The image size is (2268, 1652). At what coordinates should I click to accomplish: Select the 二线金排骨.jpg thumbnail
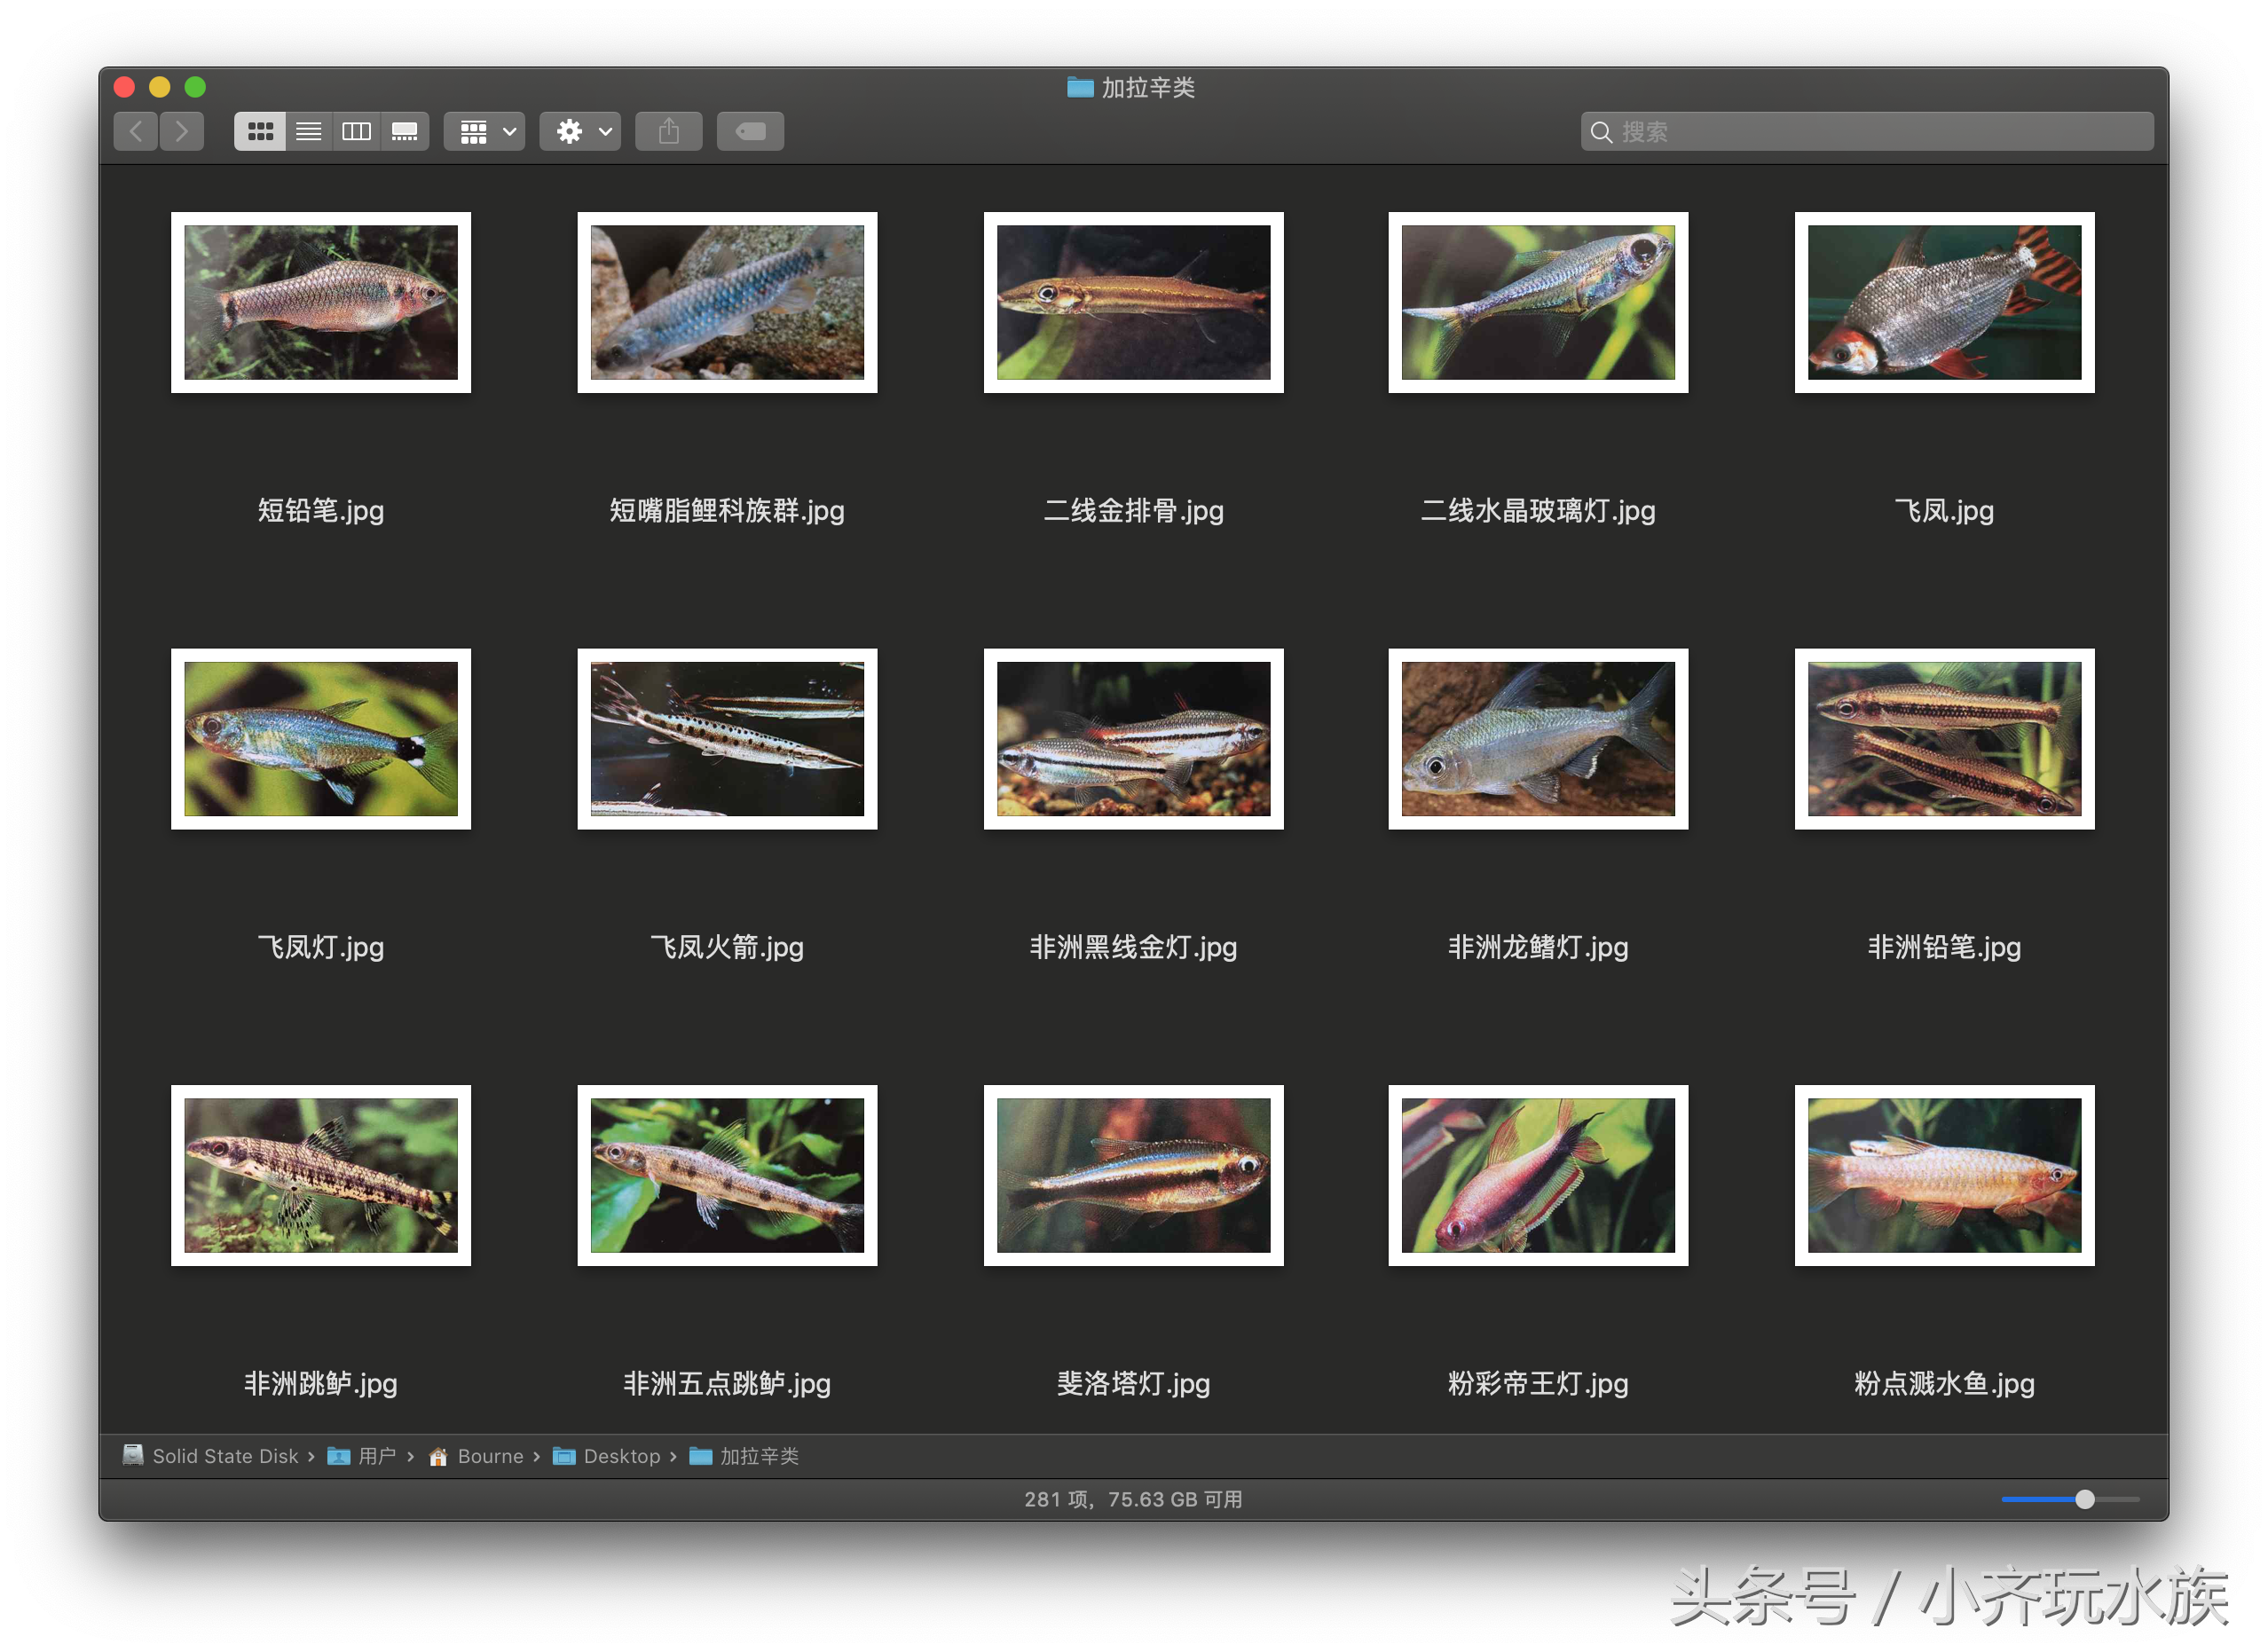(1134, 302)
